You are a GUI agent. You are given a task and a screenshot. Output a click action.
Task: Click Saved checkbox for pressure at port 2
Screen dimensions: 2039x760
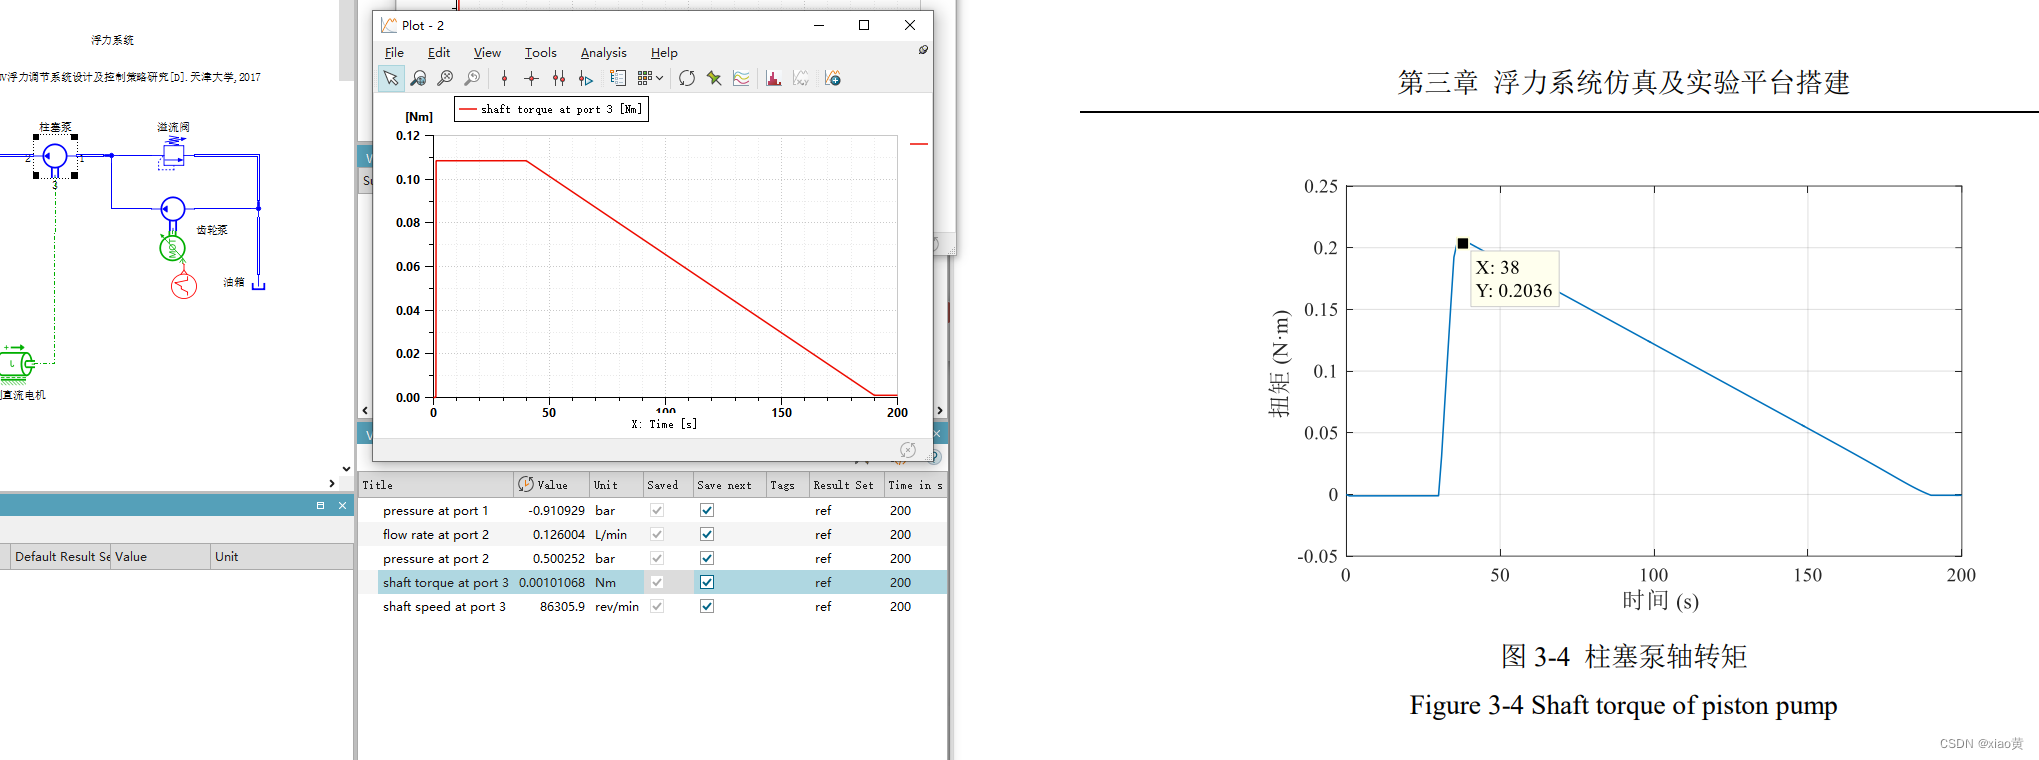[657, 558]
